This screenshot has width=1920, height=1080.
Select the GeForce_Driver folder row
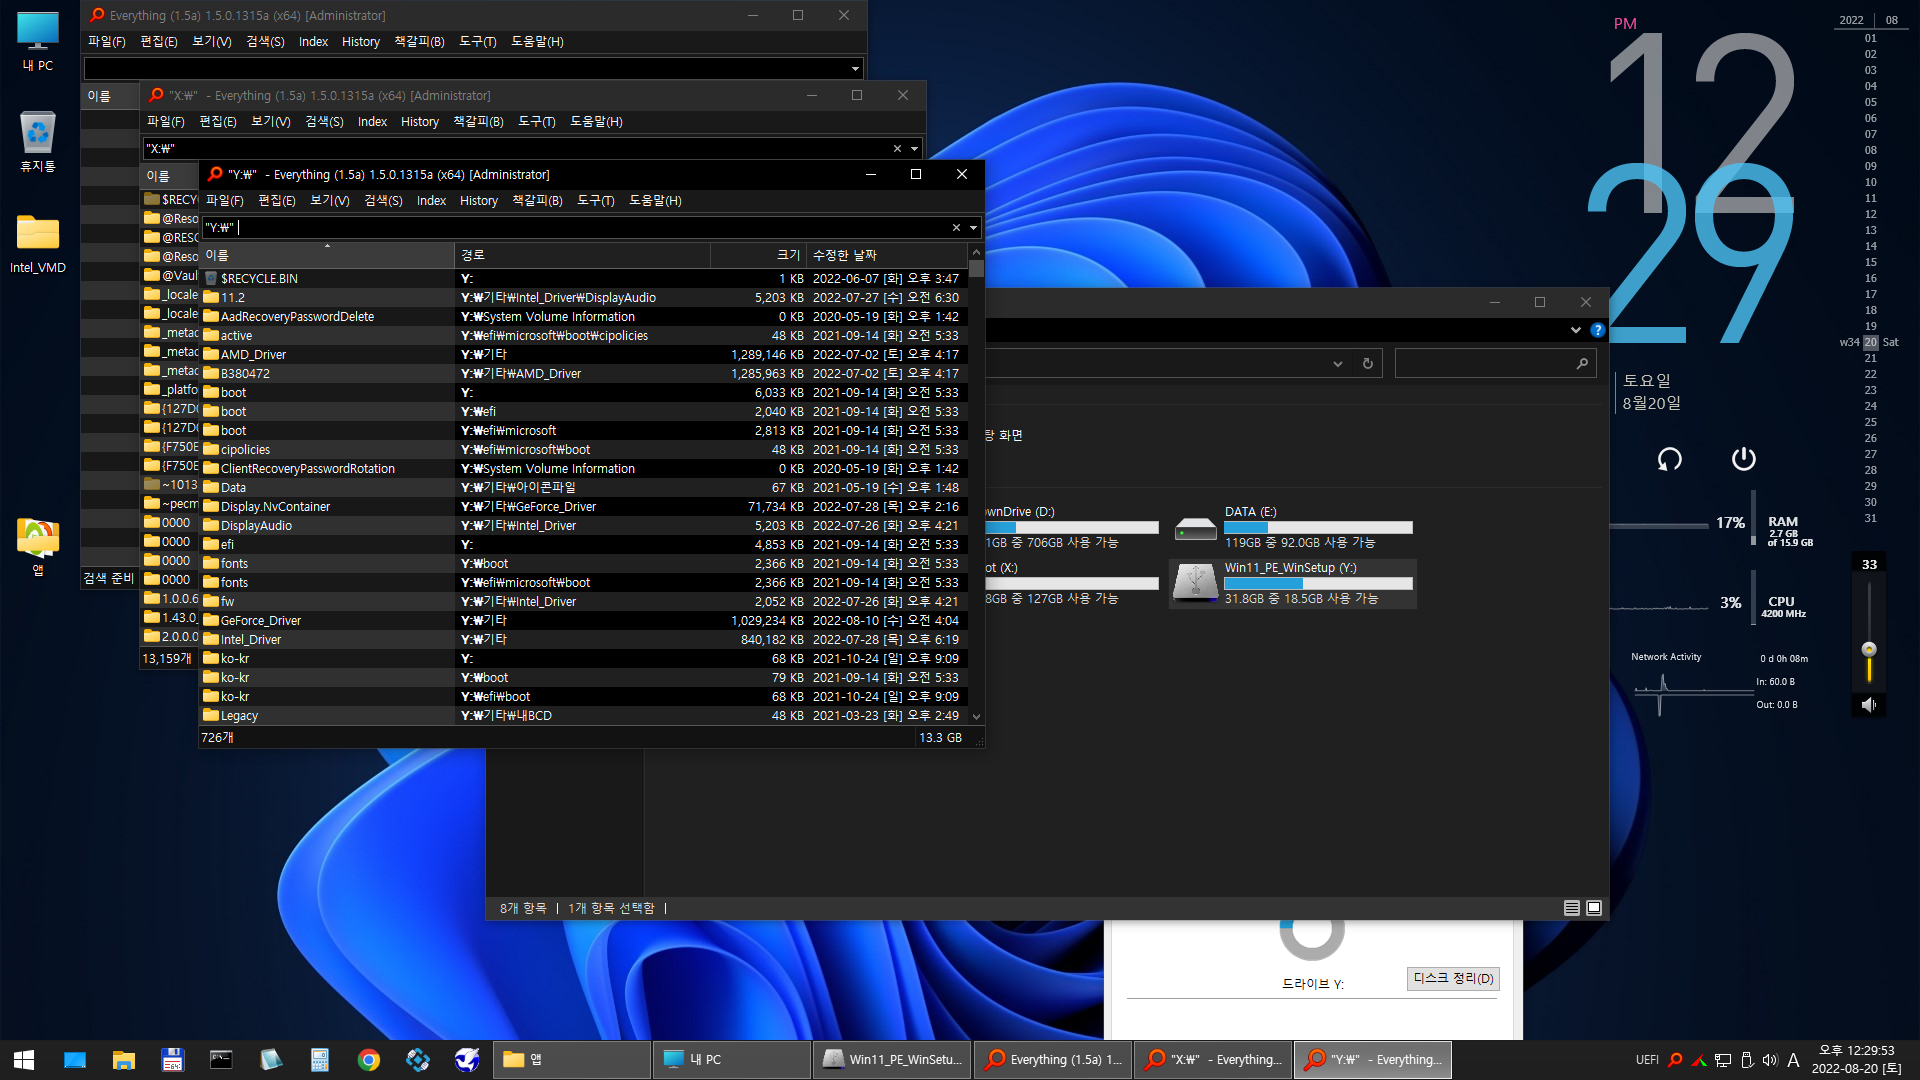click(583, 620)
